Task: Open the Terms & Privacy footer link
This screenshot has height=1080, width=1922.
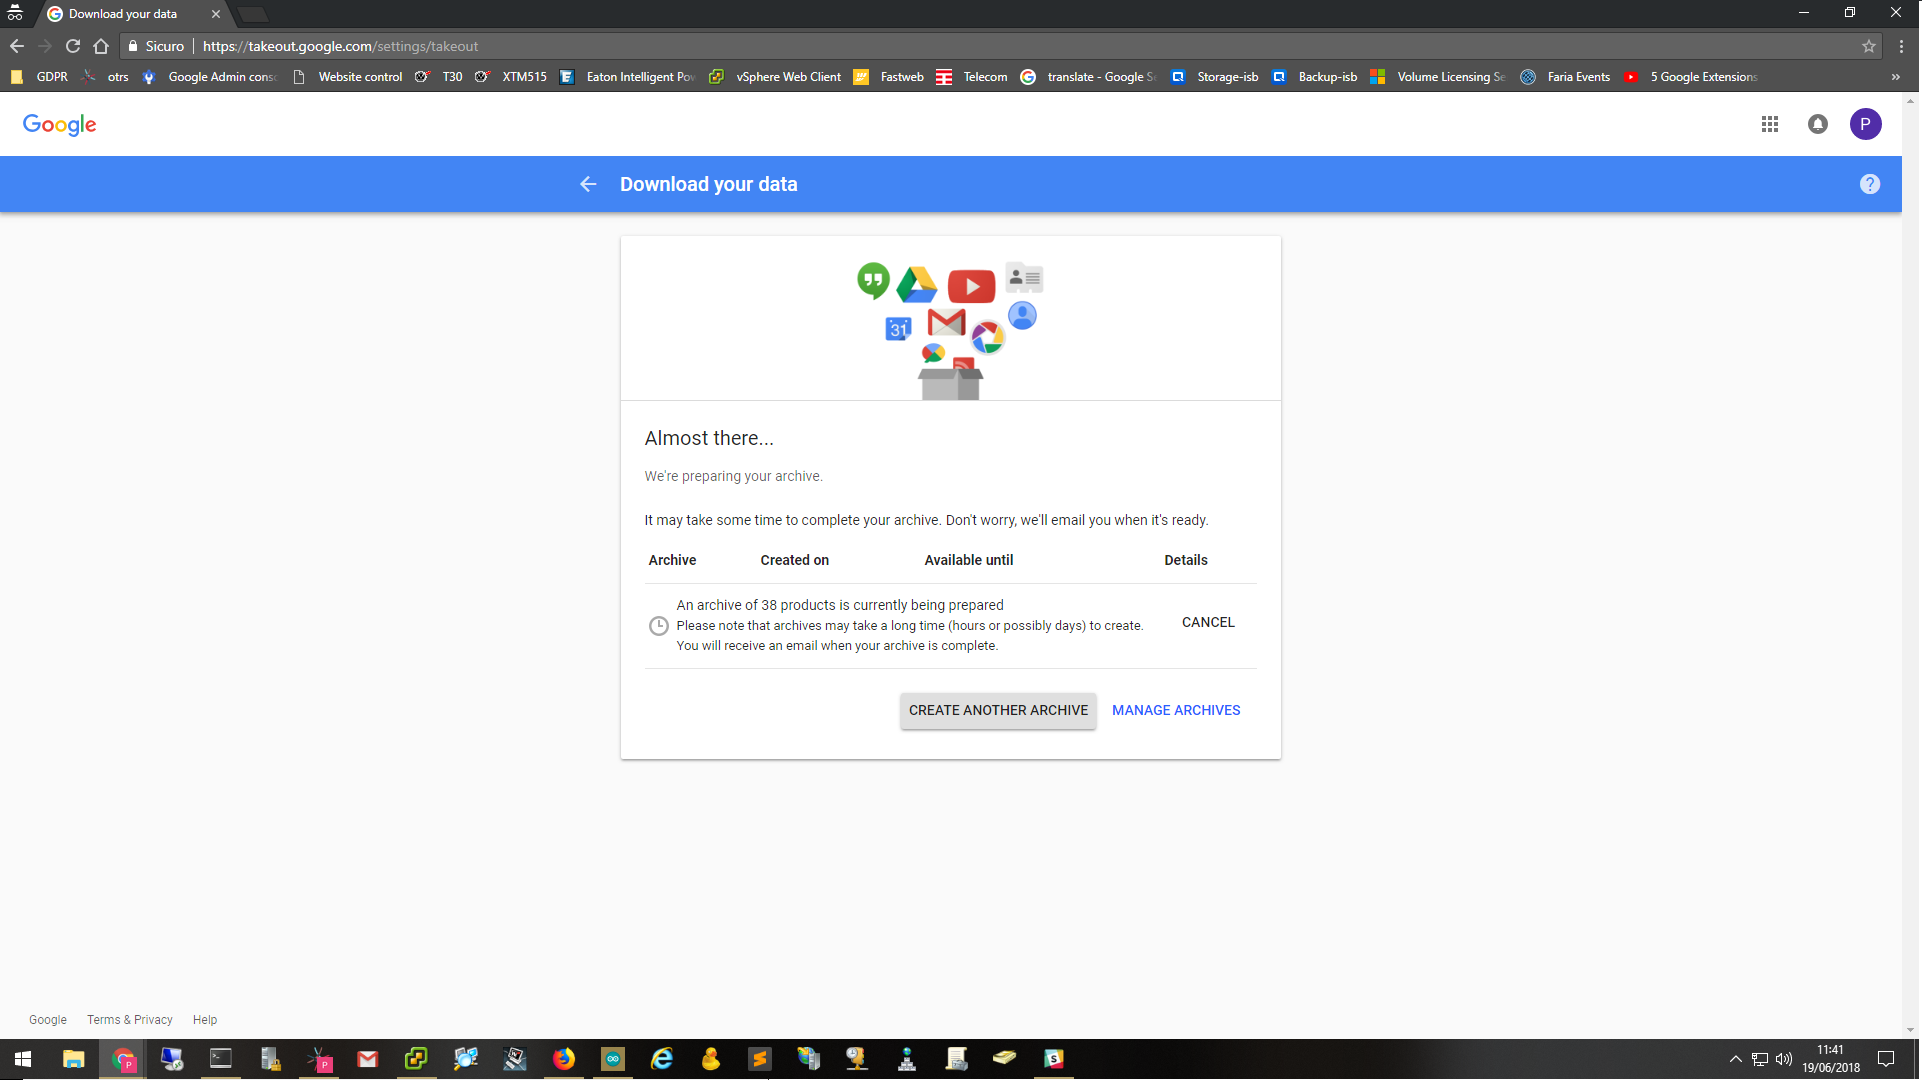Action: click(130, 1020)
